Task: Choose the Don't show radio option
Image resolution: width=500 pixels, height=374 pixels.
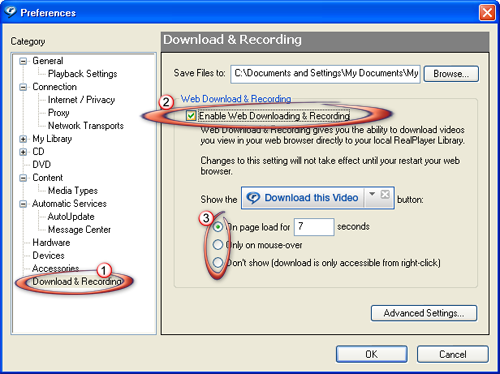Action: pos(218,262)
